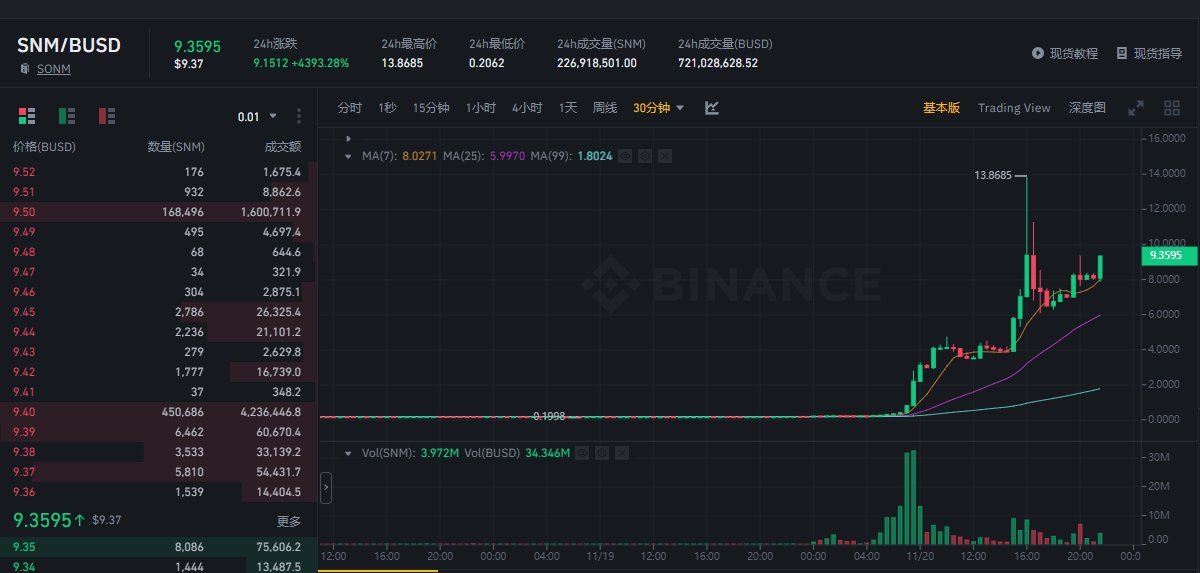Select the 15分钟 interval
1200x573 pixels.
pos(431,108)
